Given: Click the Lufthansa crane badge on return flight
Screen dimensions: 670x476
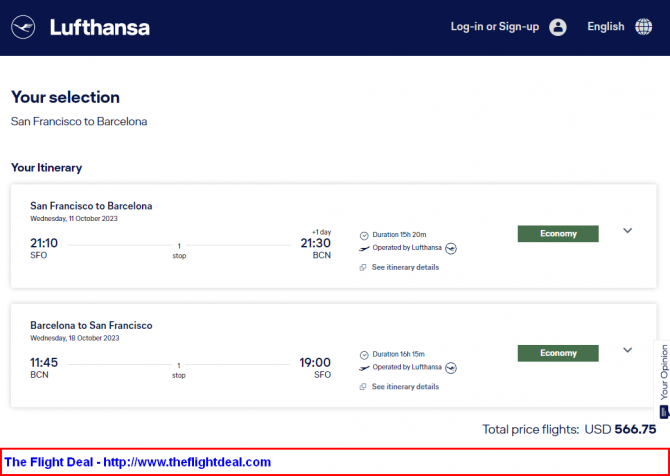Looking at the screenshot, I should pos(451,368).
